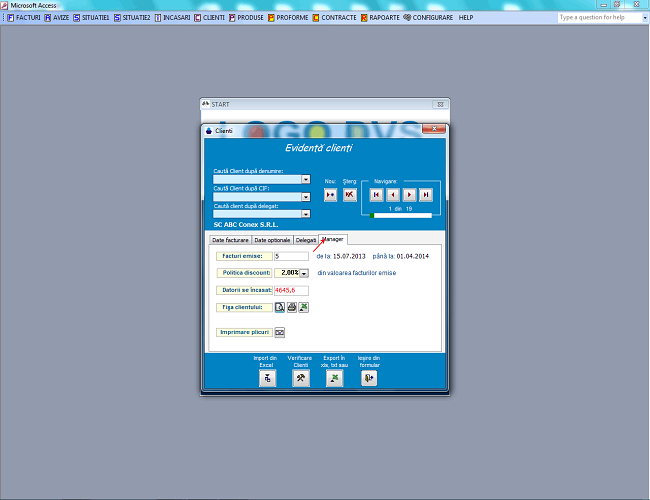Viewport: 650px width, 500px height.
Task: Expand the help question box dropdown
Action: pos(645,17)
